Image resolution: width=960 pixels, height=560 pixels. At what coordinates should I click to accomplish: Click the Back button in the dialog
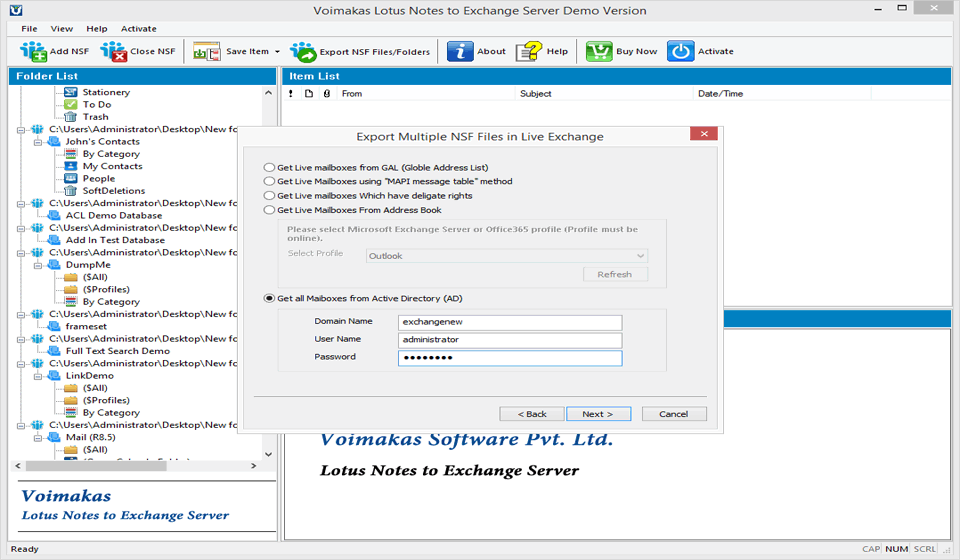(x=531, y=414)
